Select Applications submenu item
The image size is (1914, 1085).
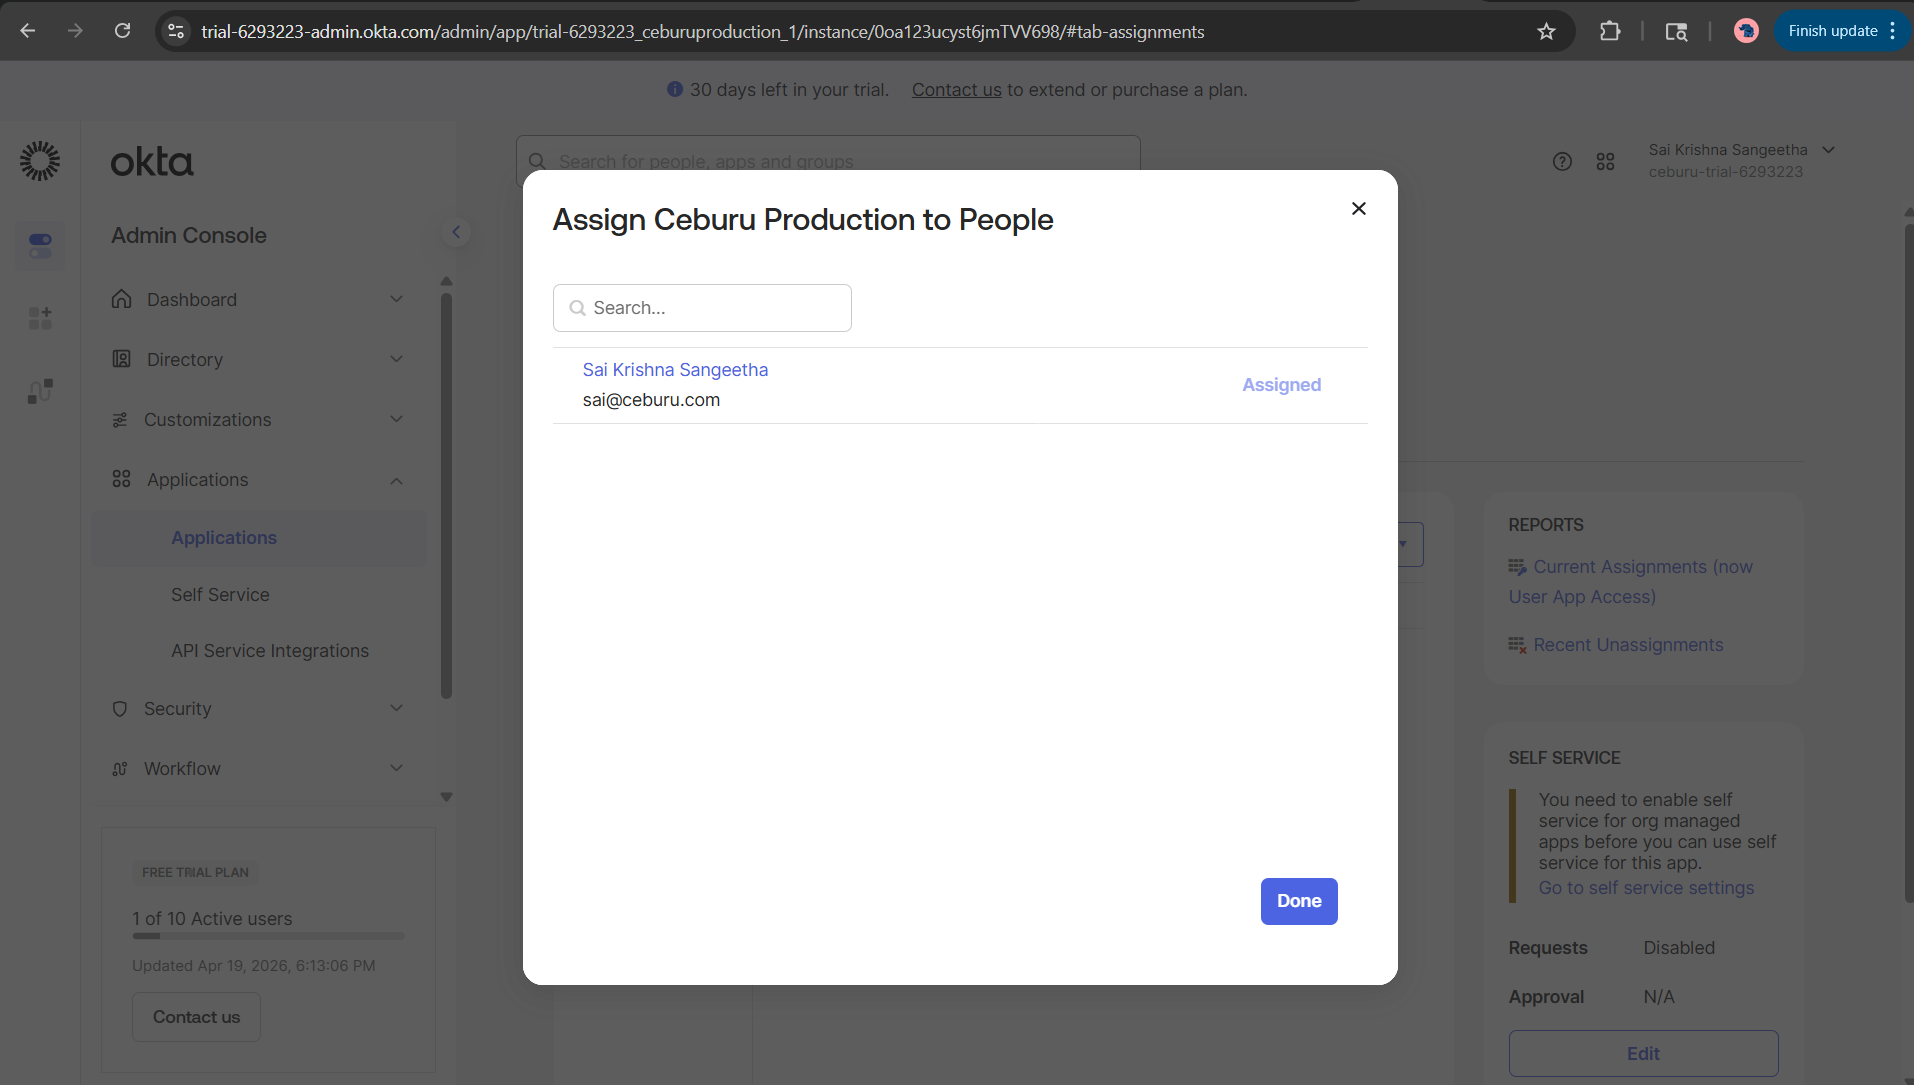[x=259, y=538]
